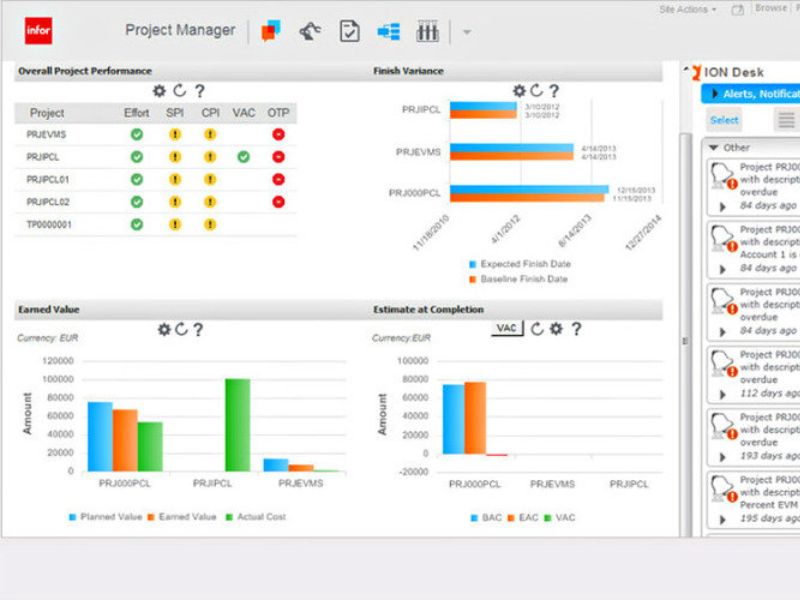
Task: Open the Site Actions menu
Action: pyautogui.click(x=688, y=9)
